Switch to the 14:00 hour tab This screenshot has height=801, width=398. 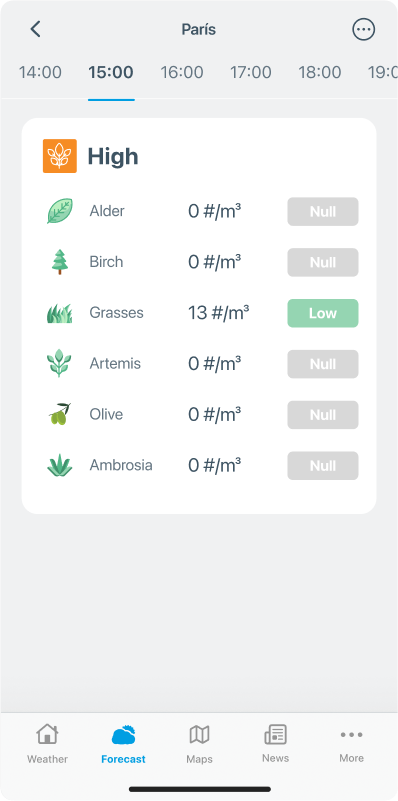tap(40, 72)
